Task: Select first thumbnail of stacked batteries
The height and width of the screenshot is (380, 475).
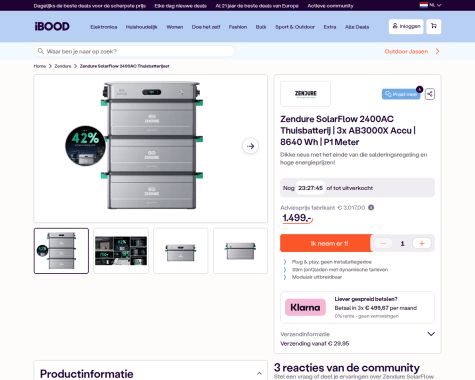Action: (x=61, y=251)
